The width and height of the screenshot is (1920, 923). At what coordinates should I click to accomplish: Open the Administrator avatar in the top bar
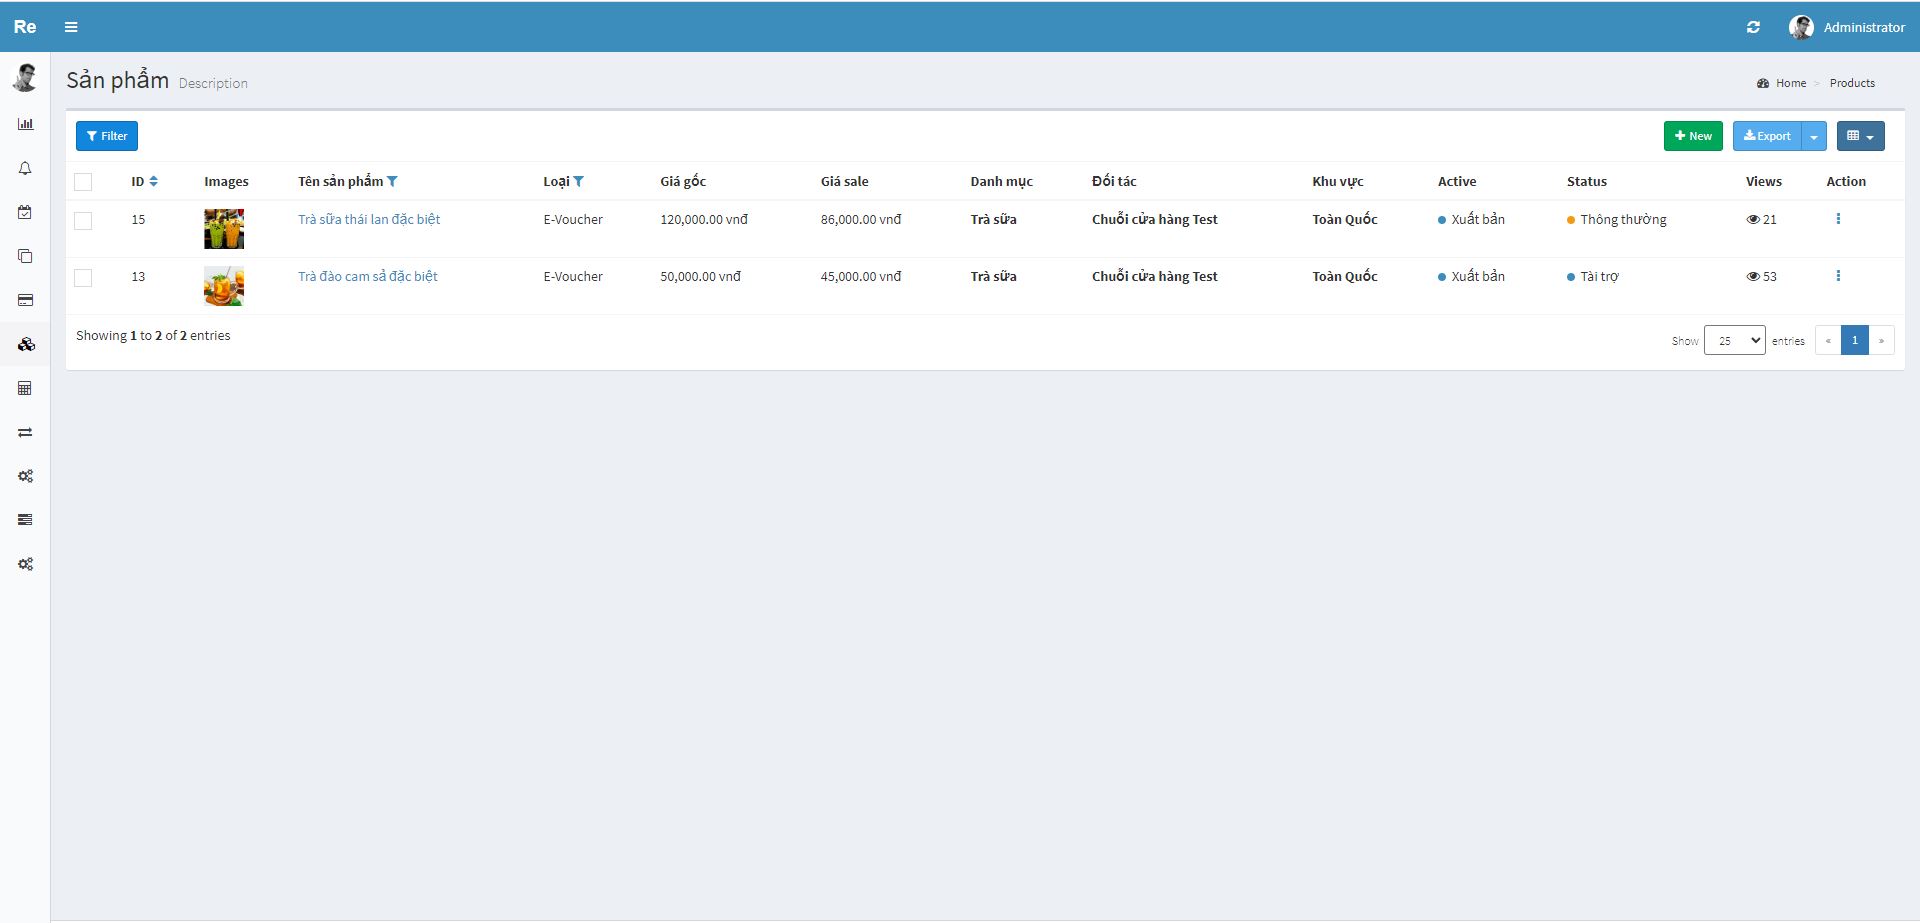point(1801,27)
